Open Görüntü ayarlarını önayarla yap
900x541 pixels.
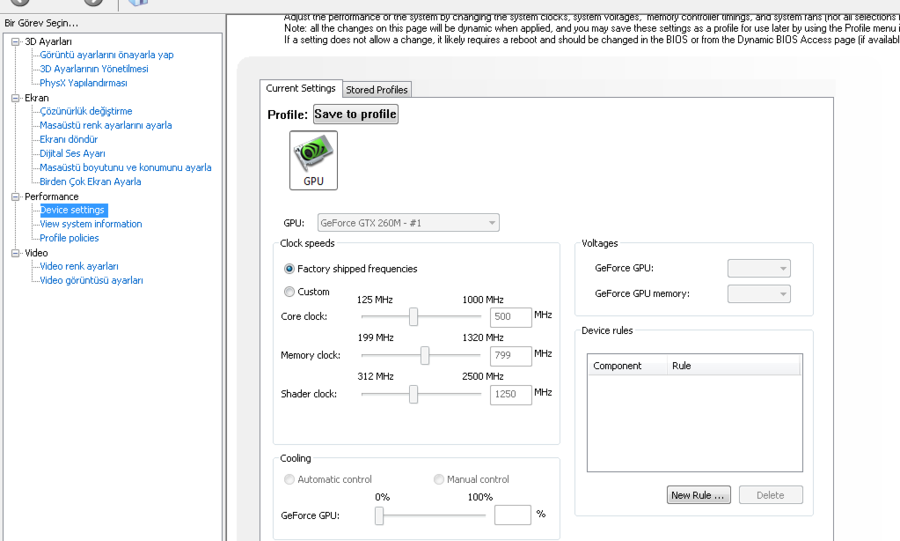(x=106, y=55)
